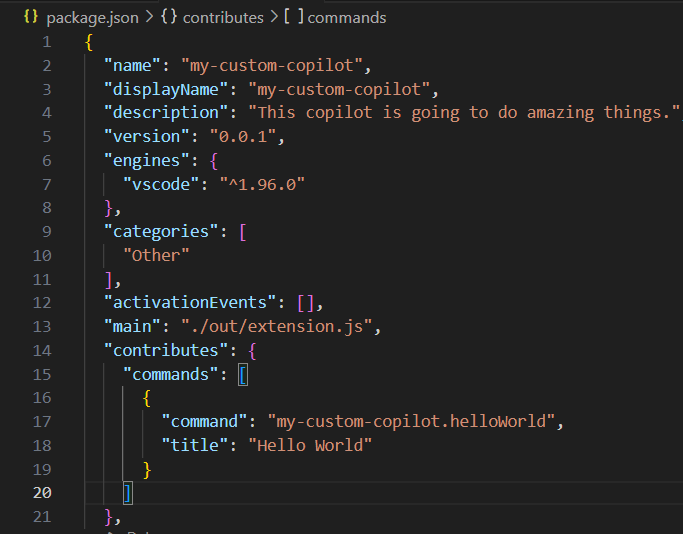Click the "my-custom-copilot.helloWorld" command value
Screen dimensions: 683x534
(x=408, y=421)
